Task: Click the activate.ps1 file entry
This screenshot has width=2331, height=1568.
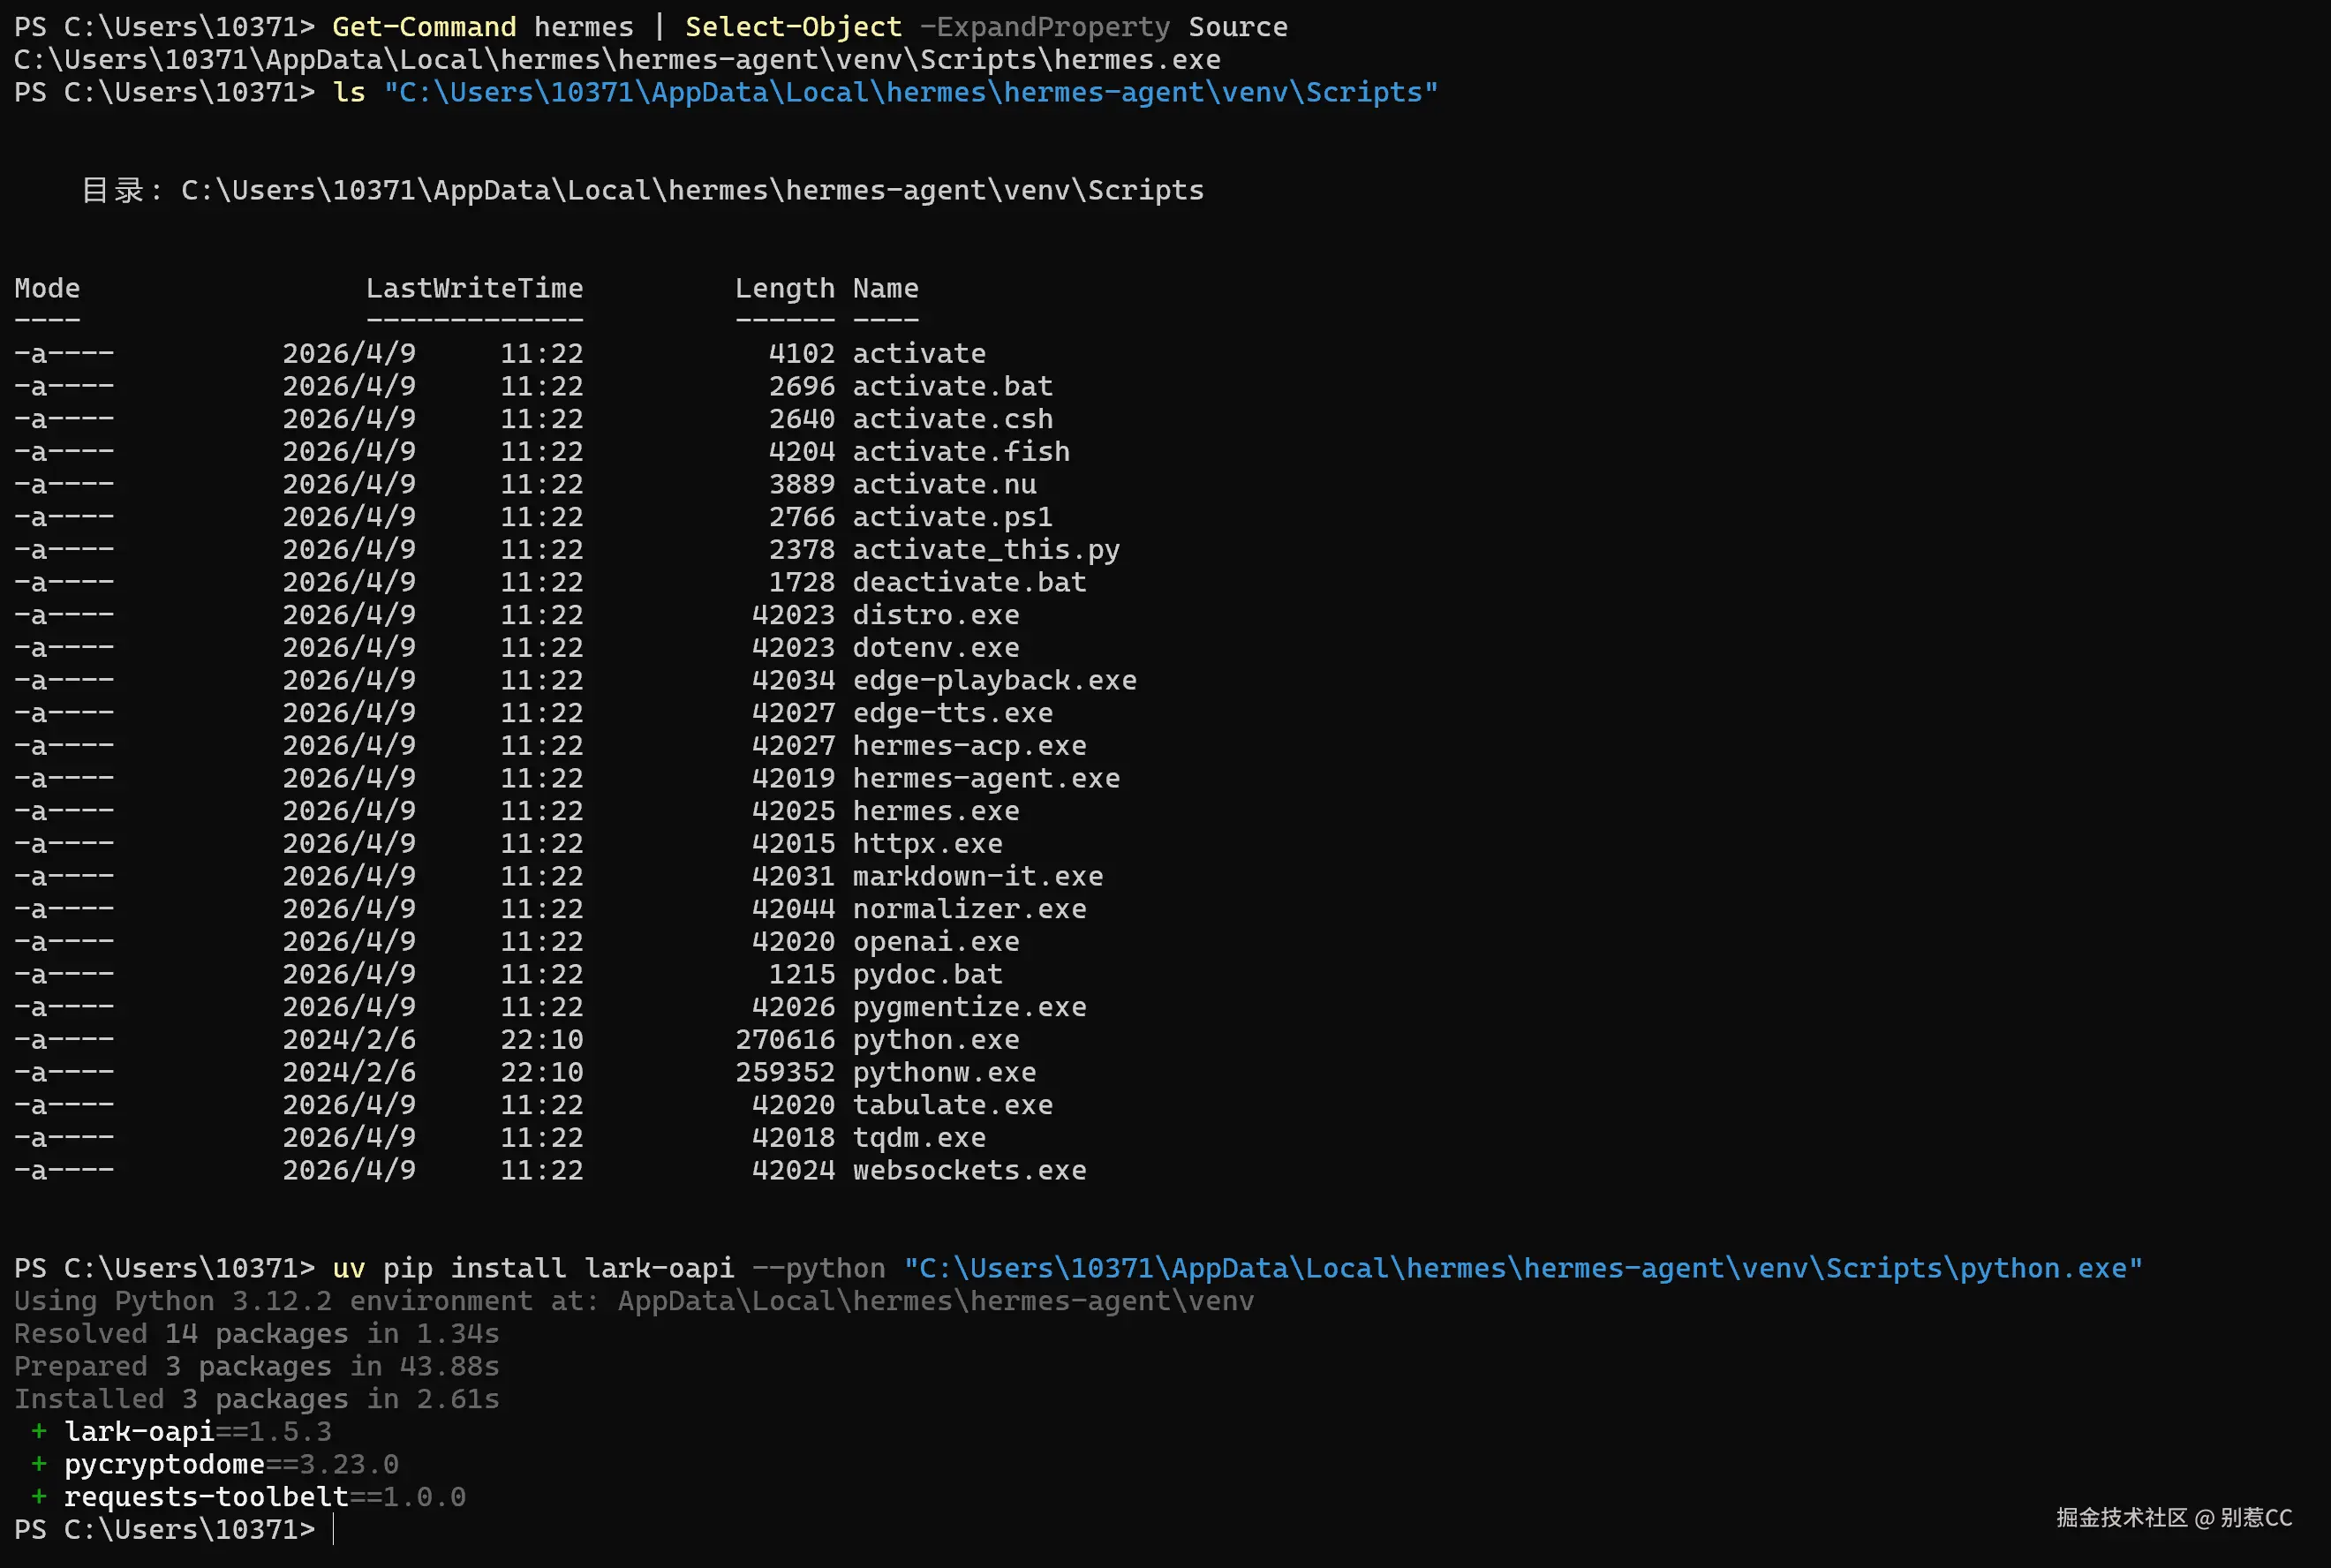Action: [951, 517]
